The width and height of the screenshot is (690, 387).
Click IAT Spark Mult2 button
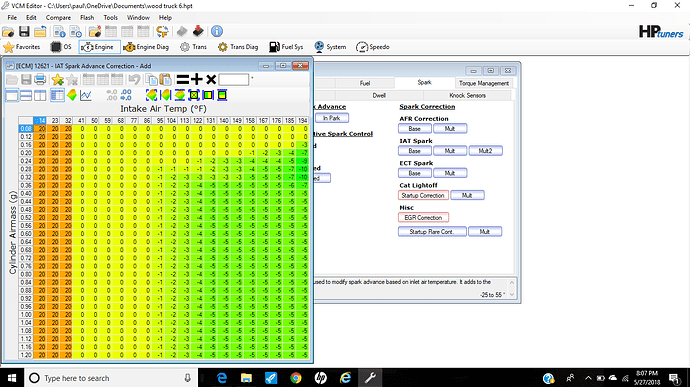click(x=485, y=151)
